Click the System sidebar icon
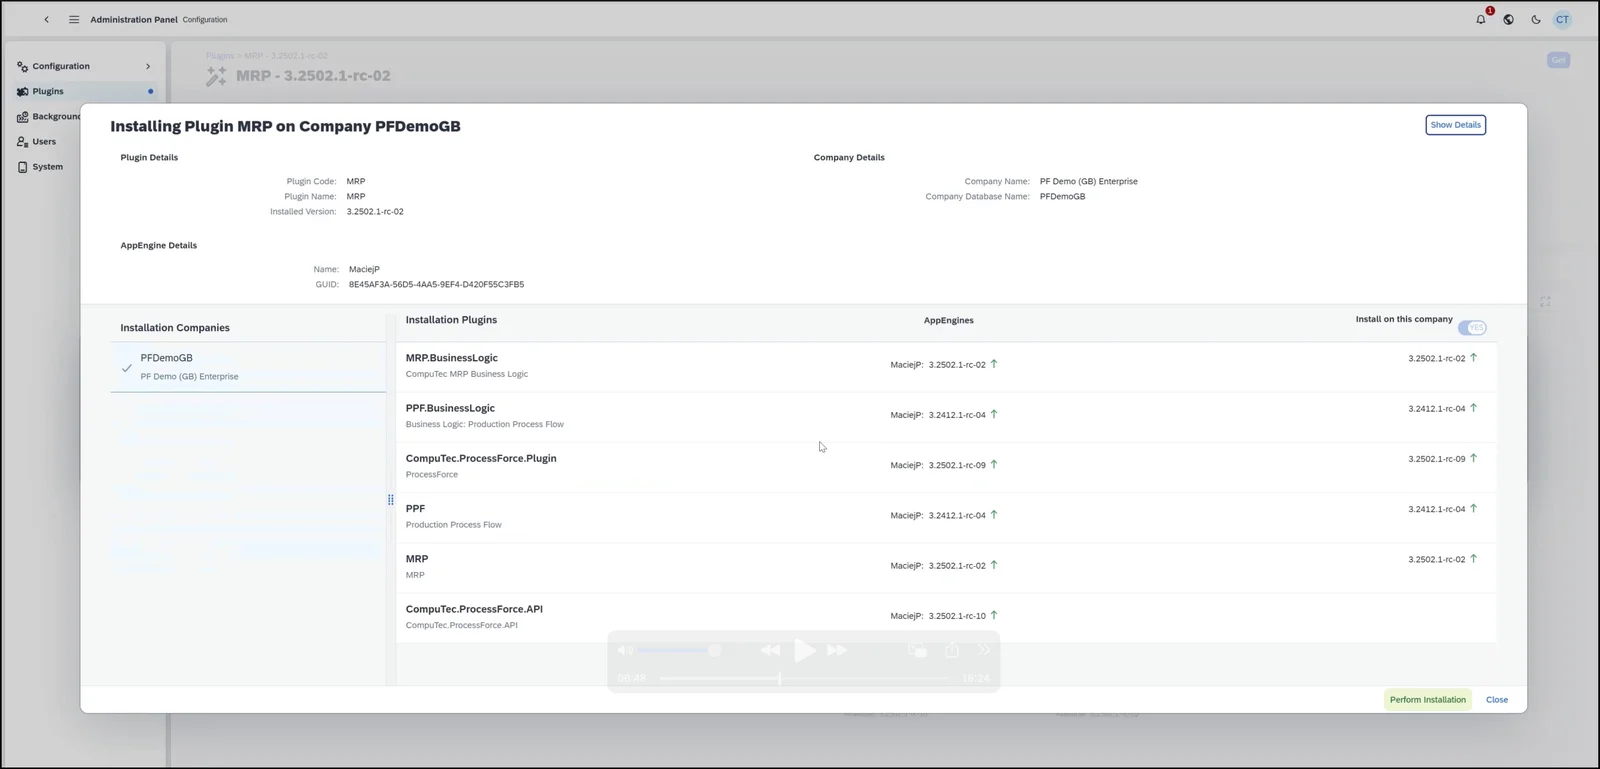 pos(23,167)
